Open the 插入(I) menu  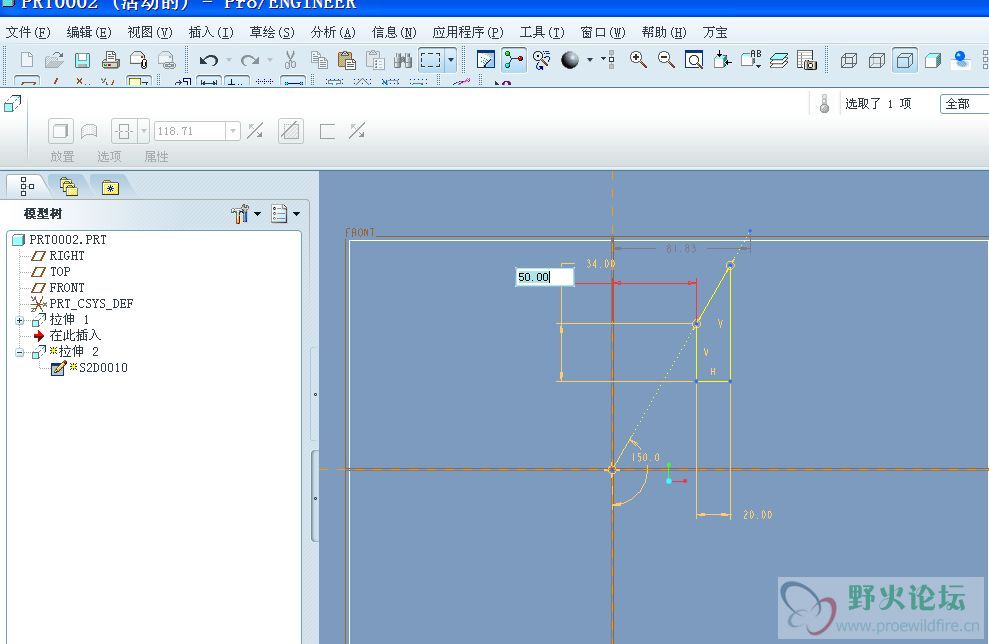click(211, 32)
